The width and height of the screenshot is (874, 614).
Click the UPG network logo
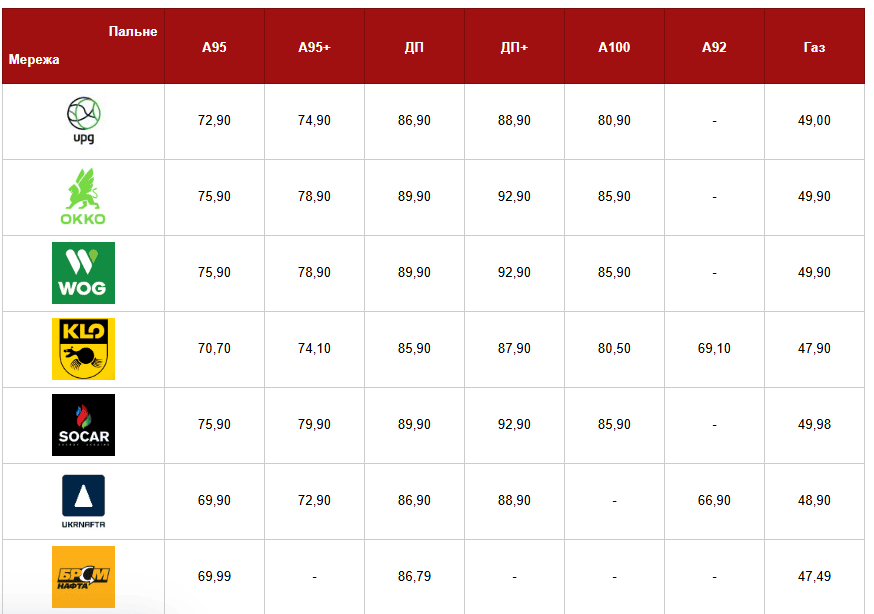pos(83,121)
